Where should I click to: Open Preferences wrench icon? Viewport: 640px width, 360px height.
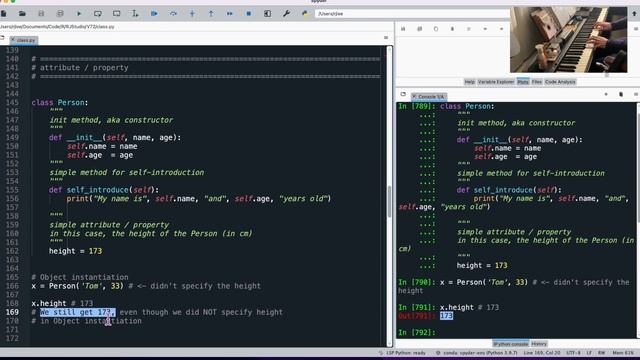pos(286,13)
